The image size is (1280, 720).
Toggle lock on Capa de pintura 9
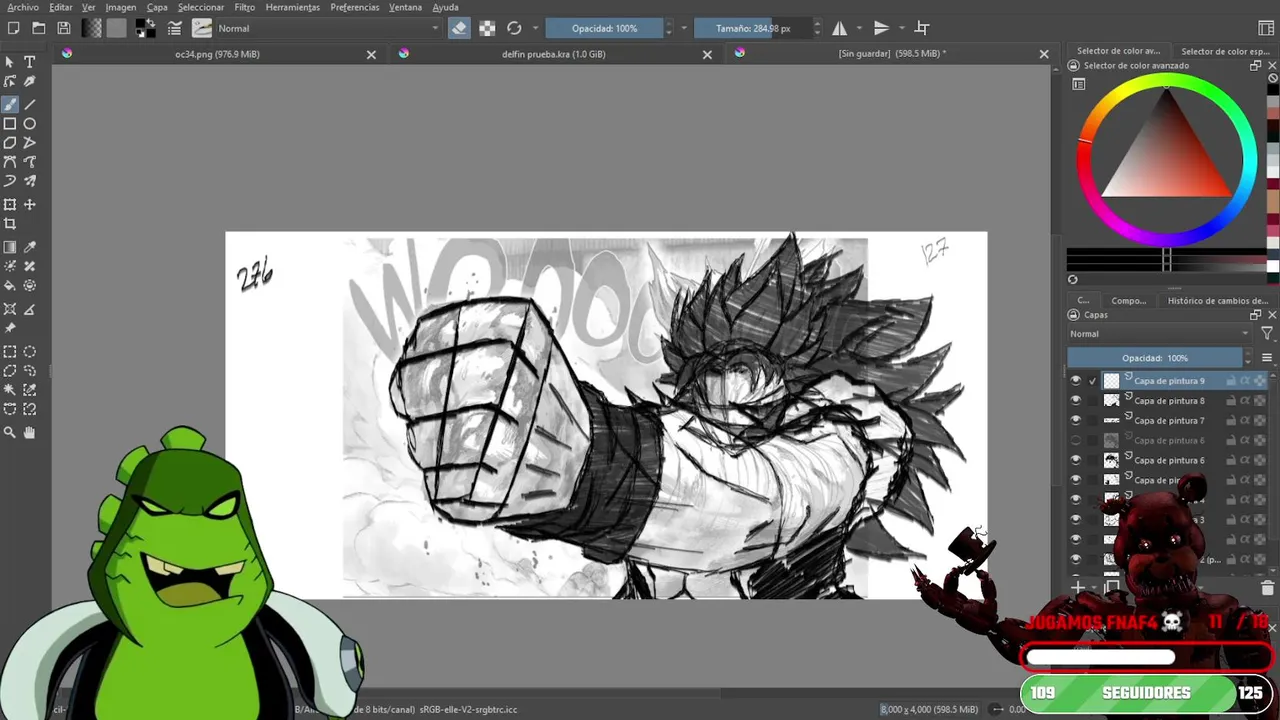[x=1231, y=381]
